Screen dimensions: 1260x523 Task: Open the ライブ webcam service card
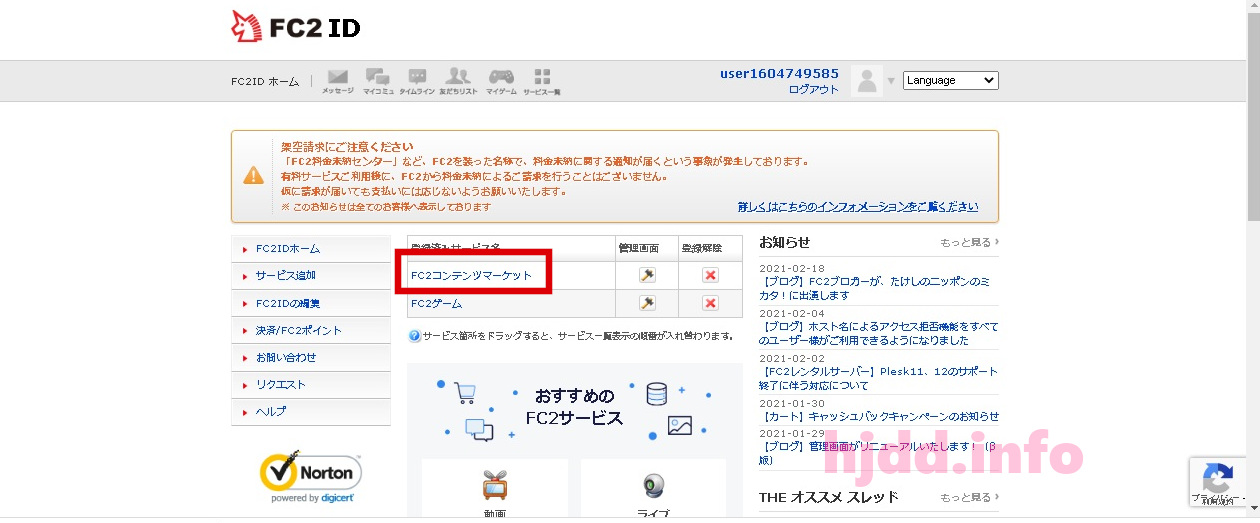[653, 490]
